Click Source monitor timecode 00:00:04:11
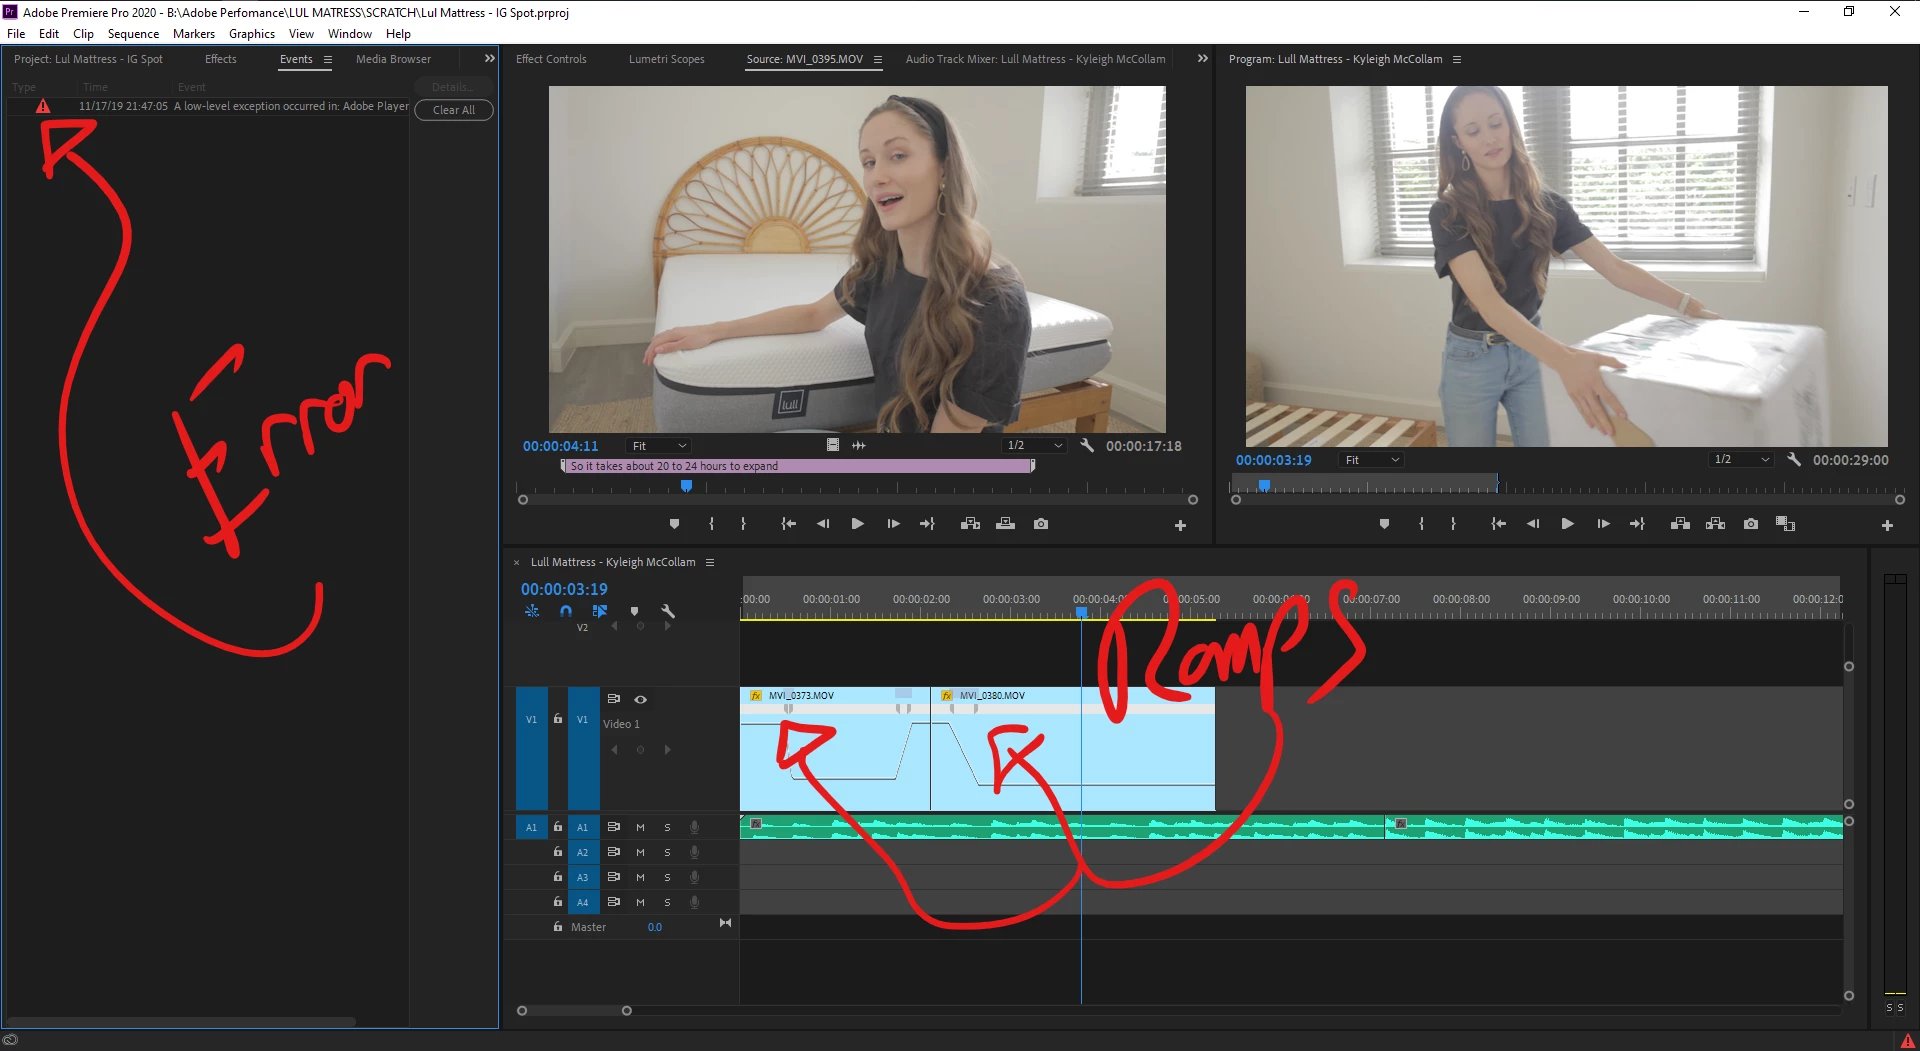 click(560, 446)
